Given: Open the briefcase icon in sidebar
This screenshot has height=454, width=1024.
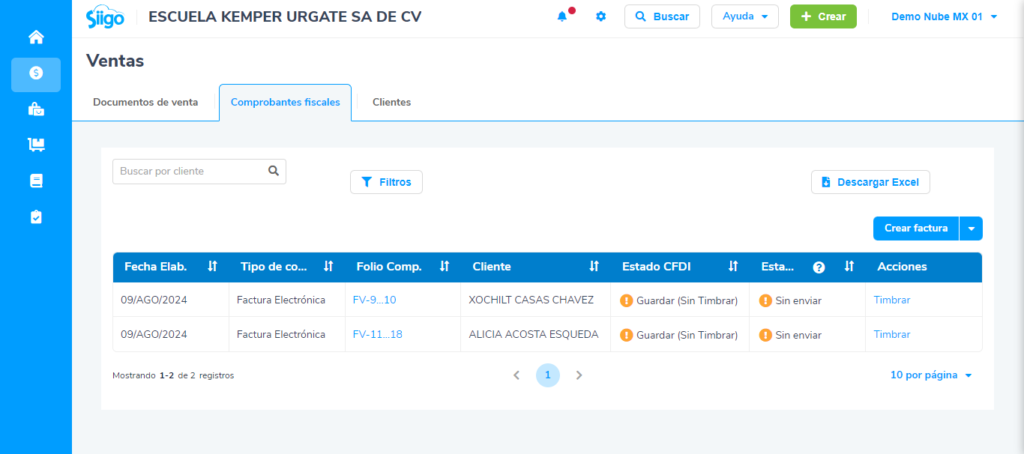Looking at the screenshot, I should click(x=36, y=110).
